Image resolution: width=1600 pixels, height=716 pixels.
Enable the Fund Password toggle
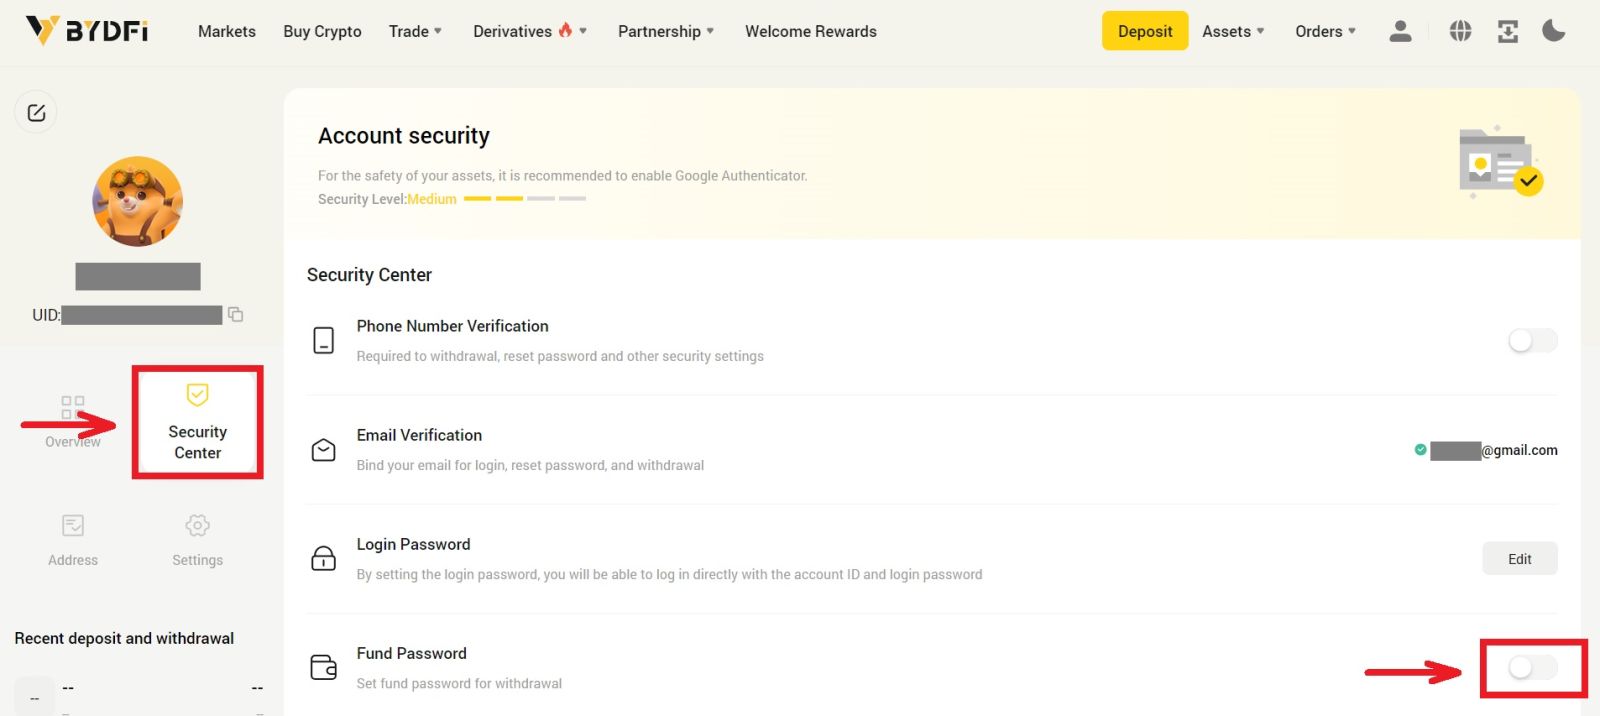[1532, 668]
